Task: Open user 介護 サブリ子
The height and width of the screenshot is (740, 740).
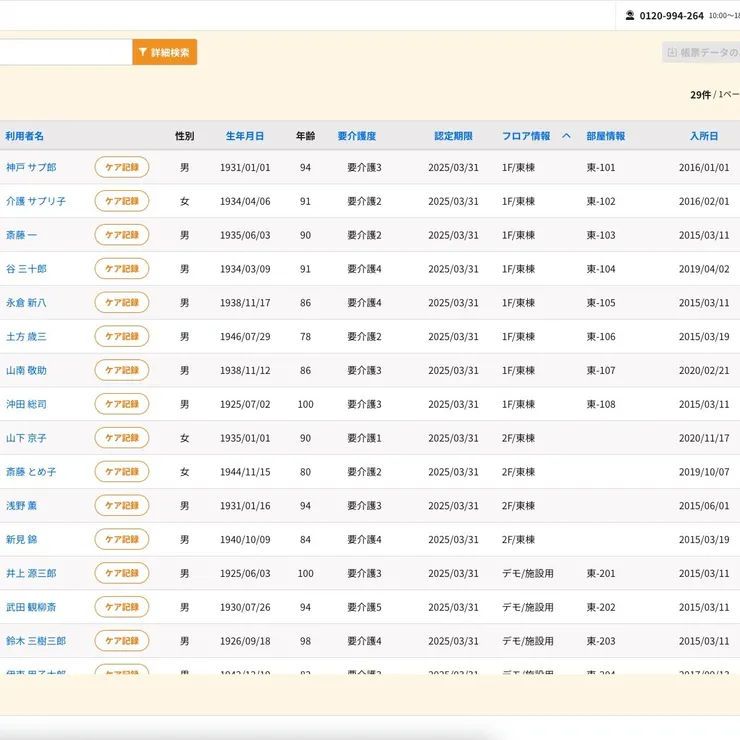Action: (36, 201)
